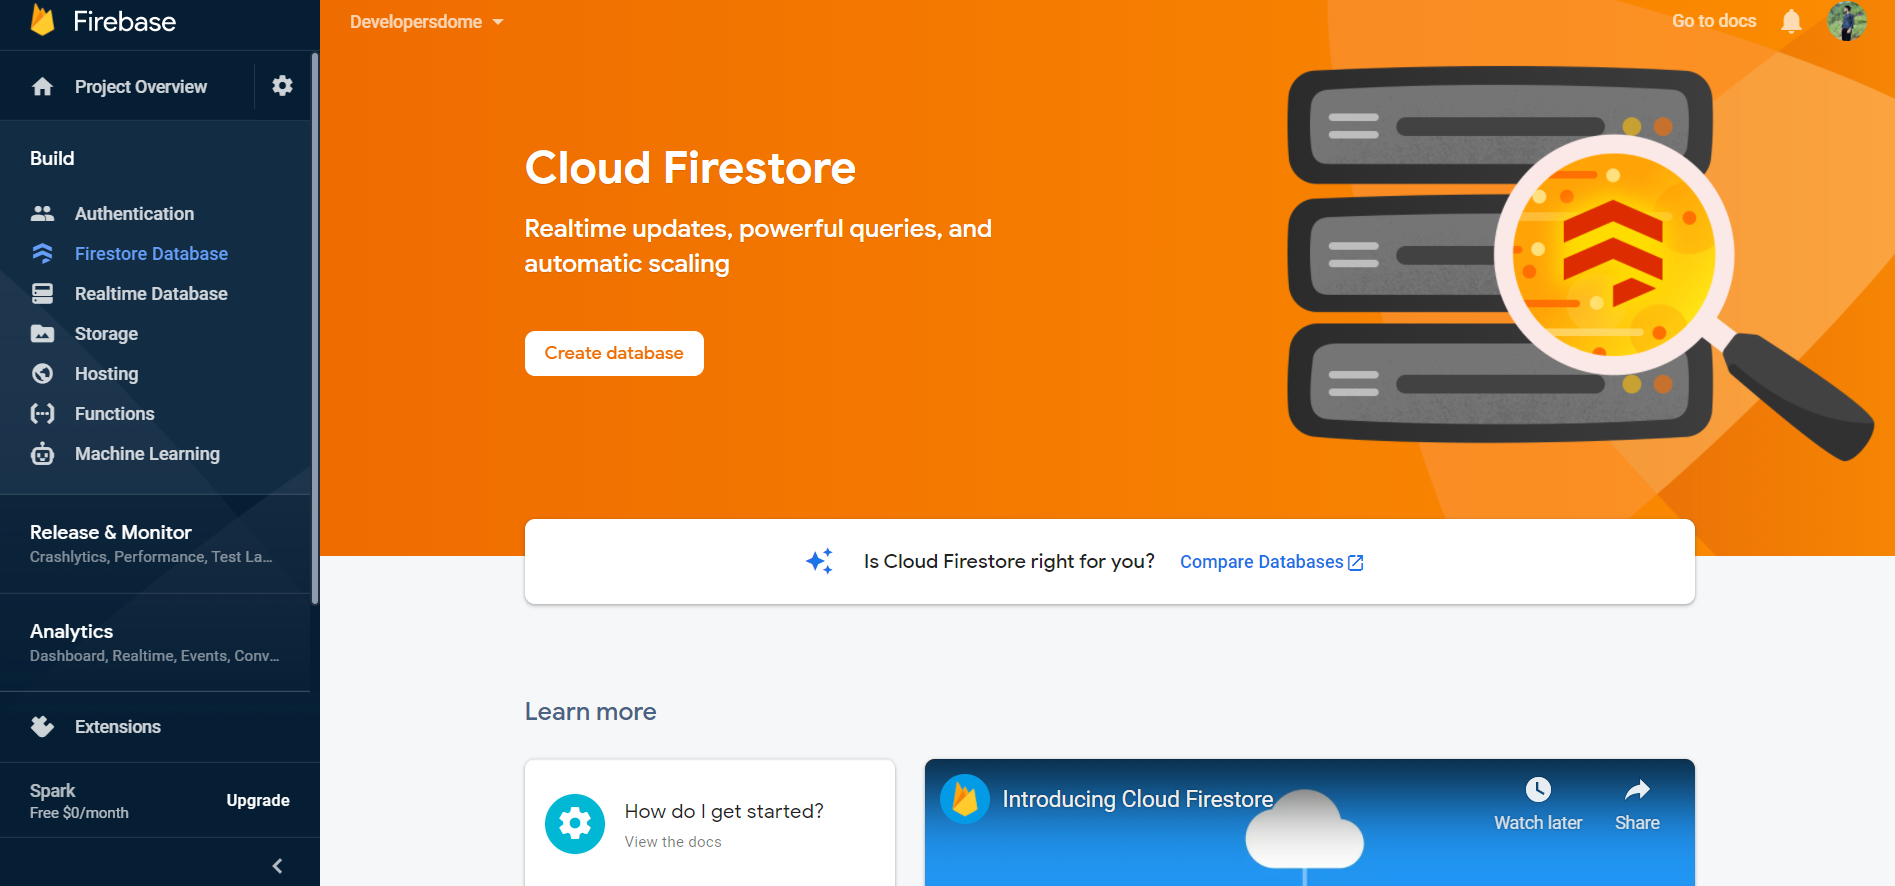Open the user profile avatar
Image resolution: width=1895 pixels, height=886 pixels.
1846,21
